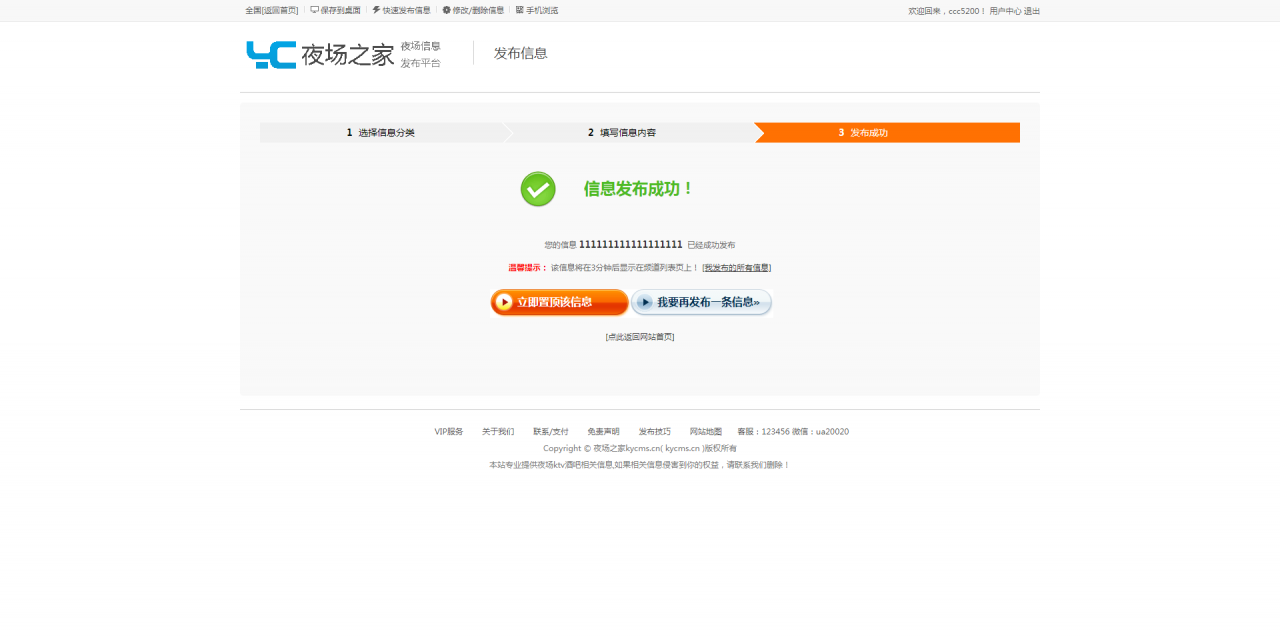Screen dimensions: 1280x637
Task: Click the 客服：123456 contact text
Action: coord(764,432)
